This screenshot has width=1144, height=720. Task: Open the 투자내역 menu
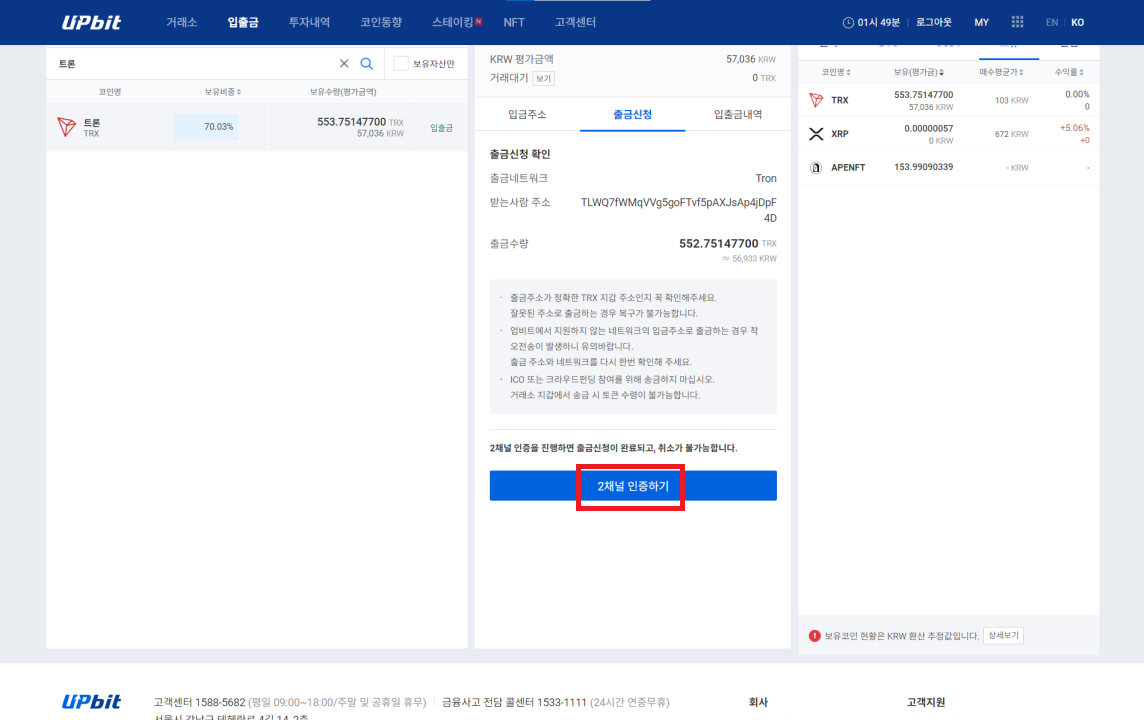(309, 23)
